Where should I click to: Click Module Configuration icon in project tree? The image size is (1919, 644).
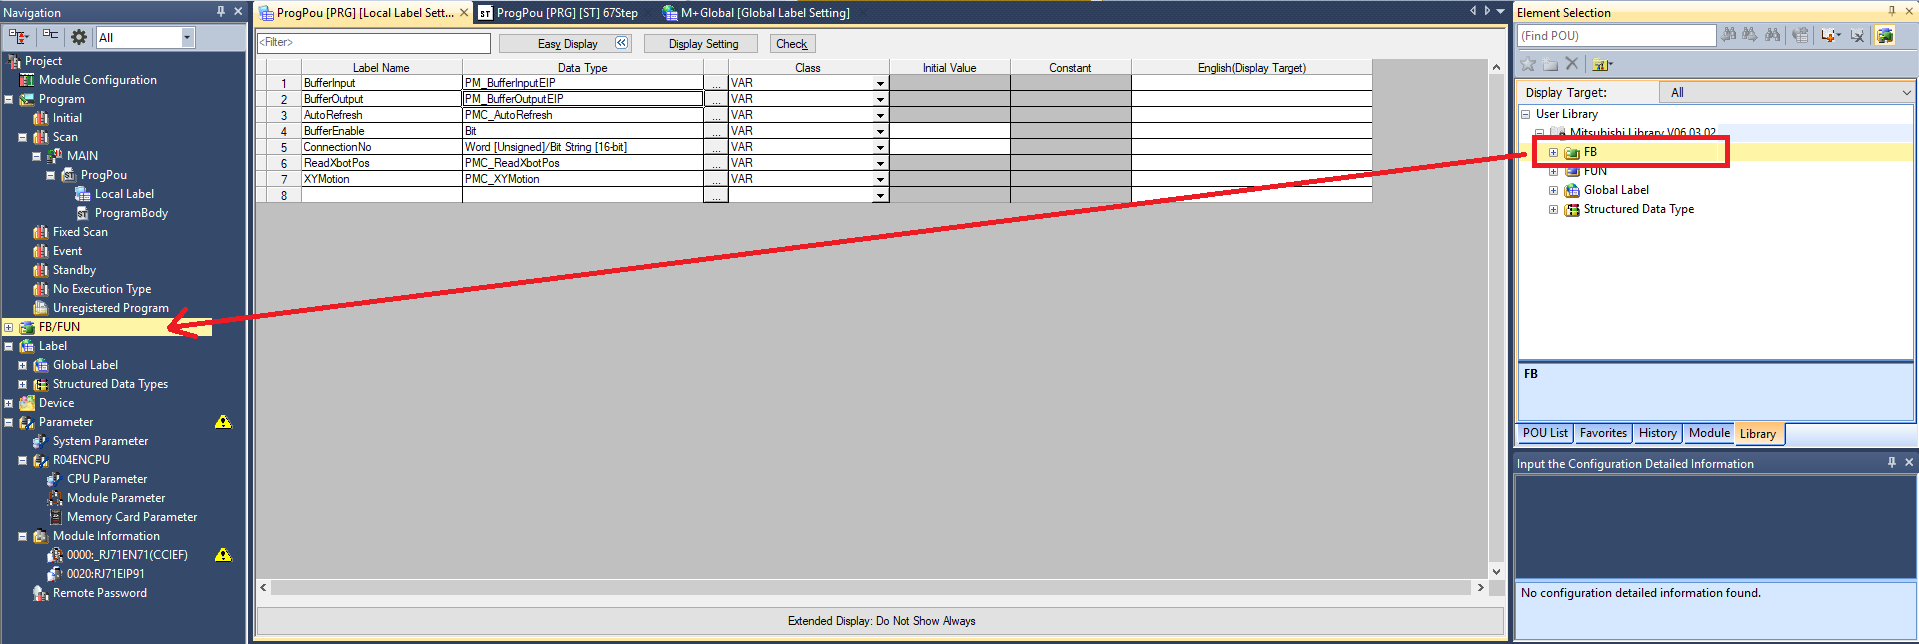click(x=27, y=80)
